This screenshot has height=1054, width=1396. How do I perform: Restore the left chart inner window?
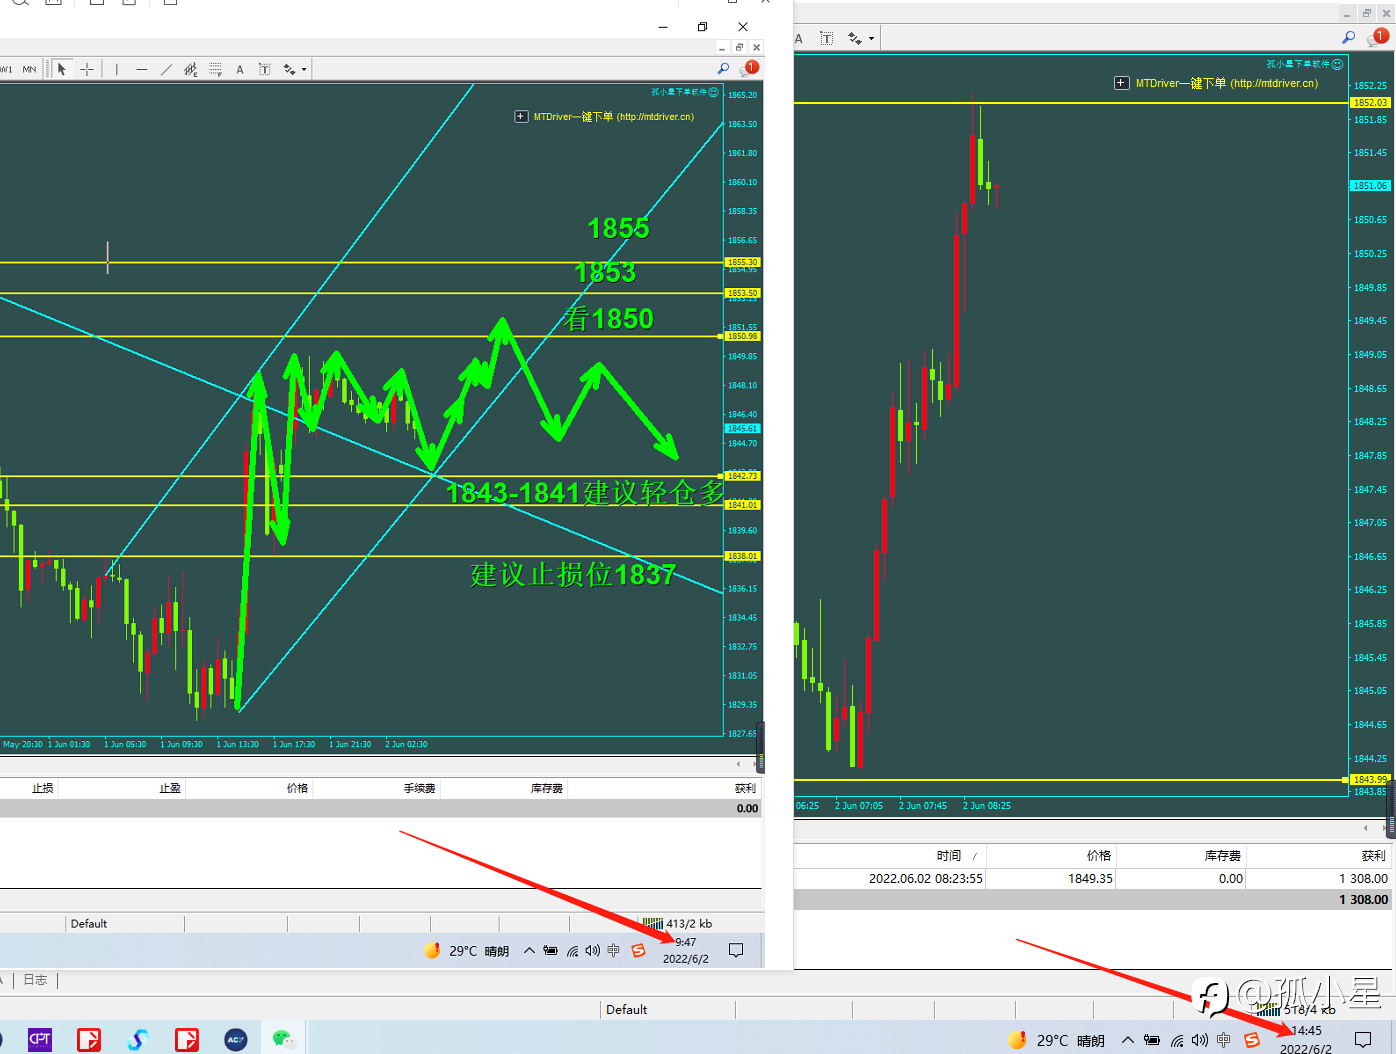click(739, 47)
